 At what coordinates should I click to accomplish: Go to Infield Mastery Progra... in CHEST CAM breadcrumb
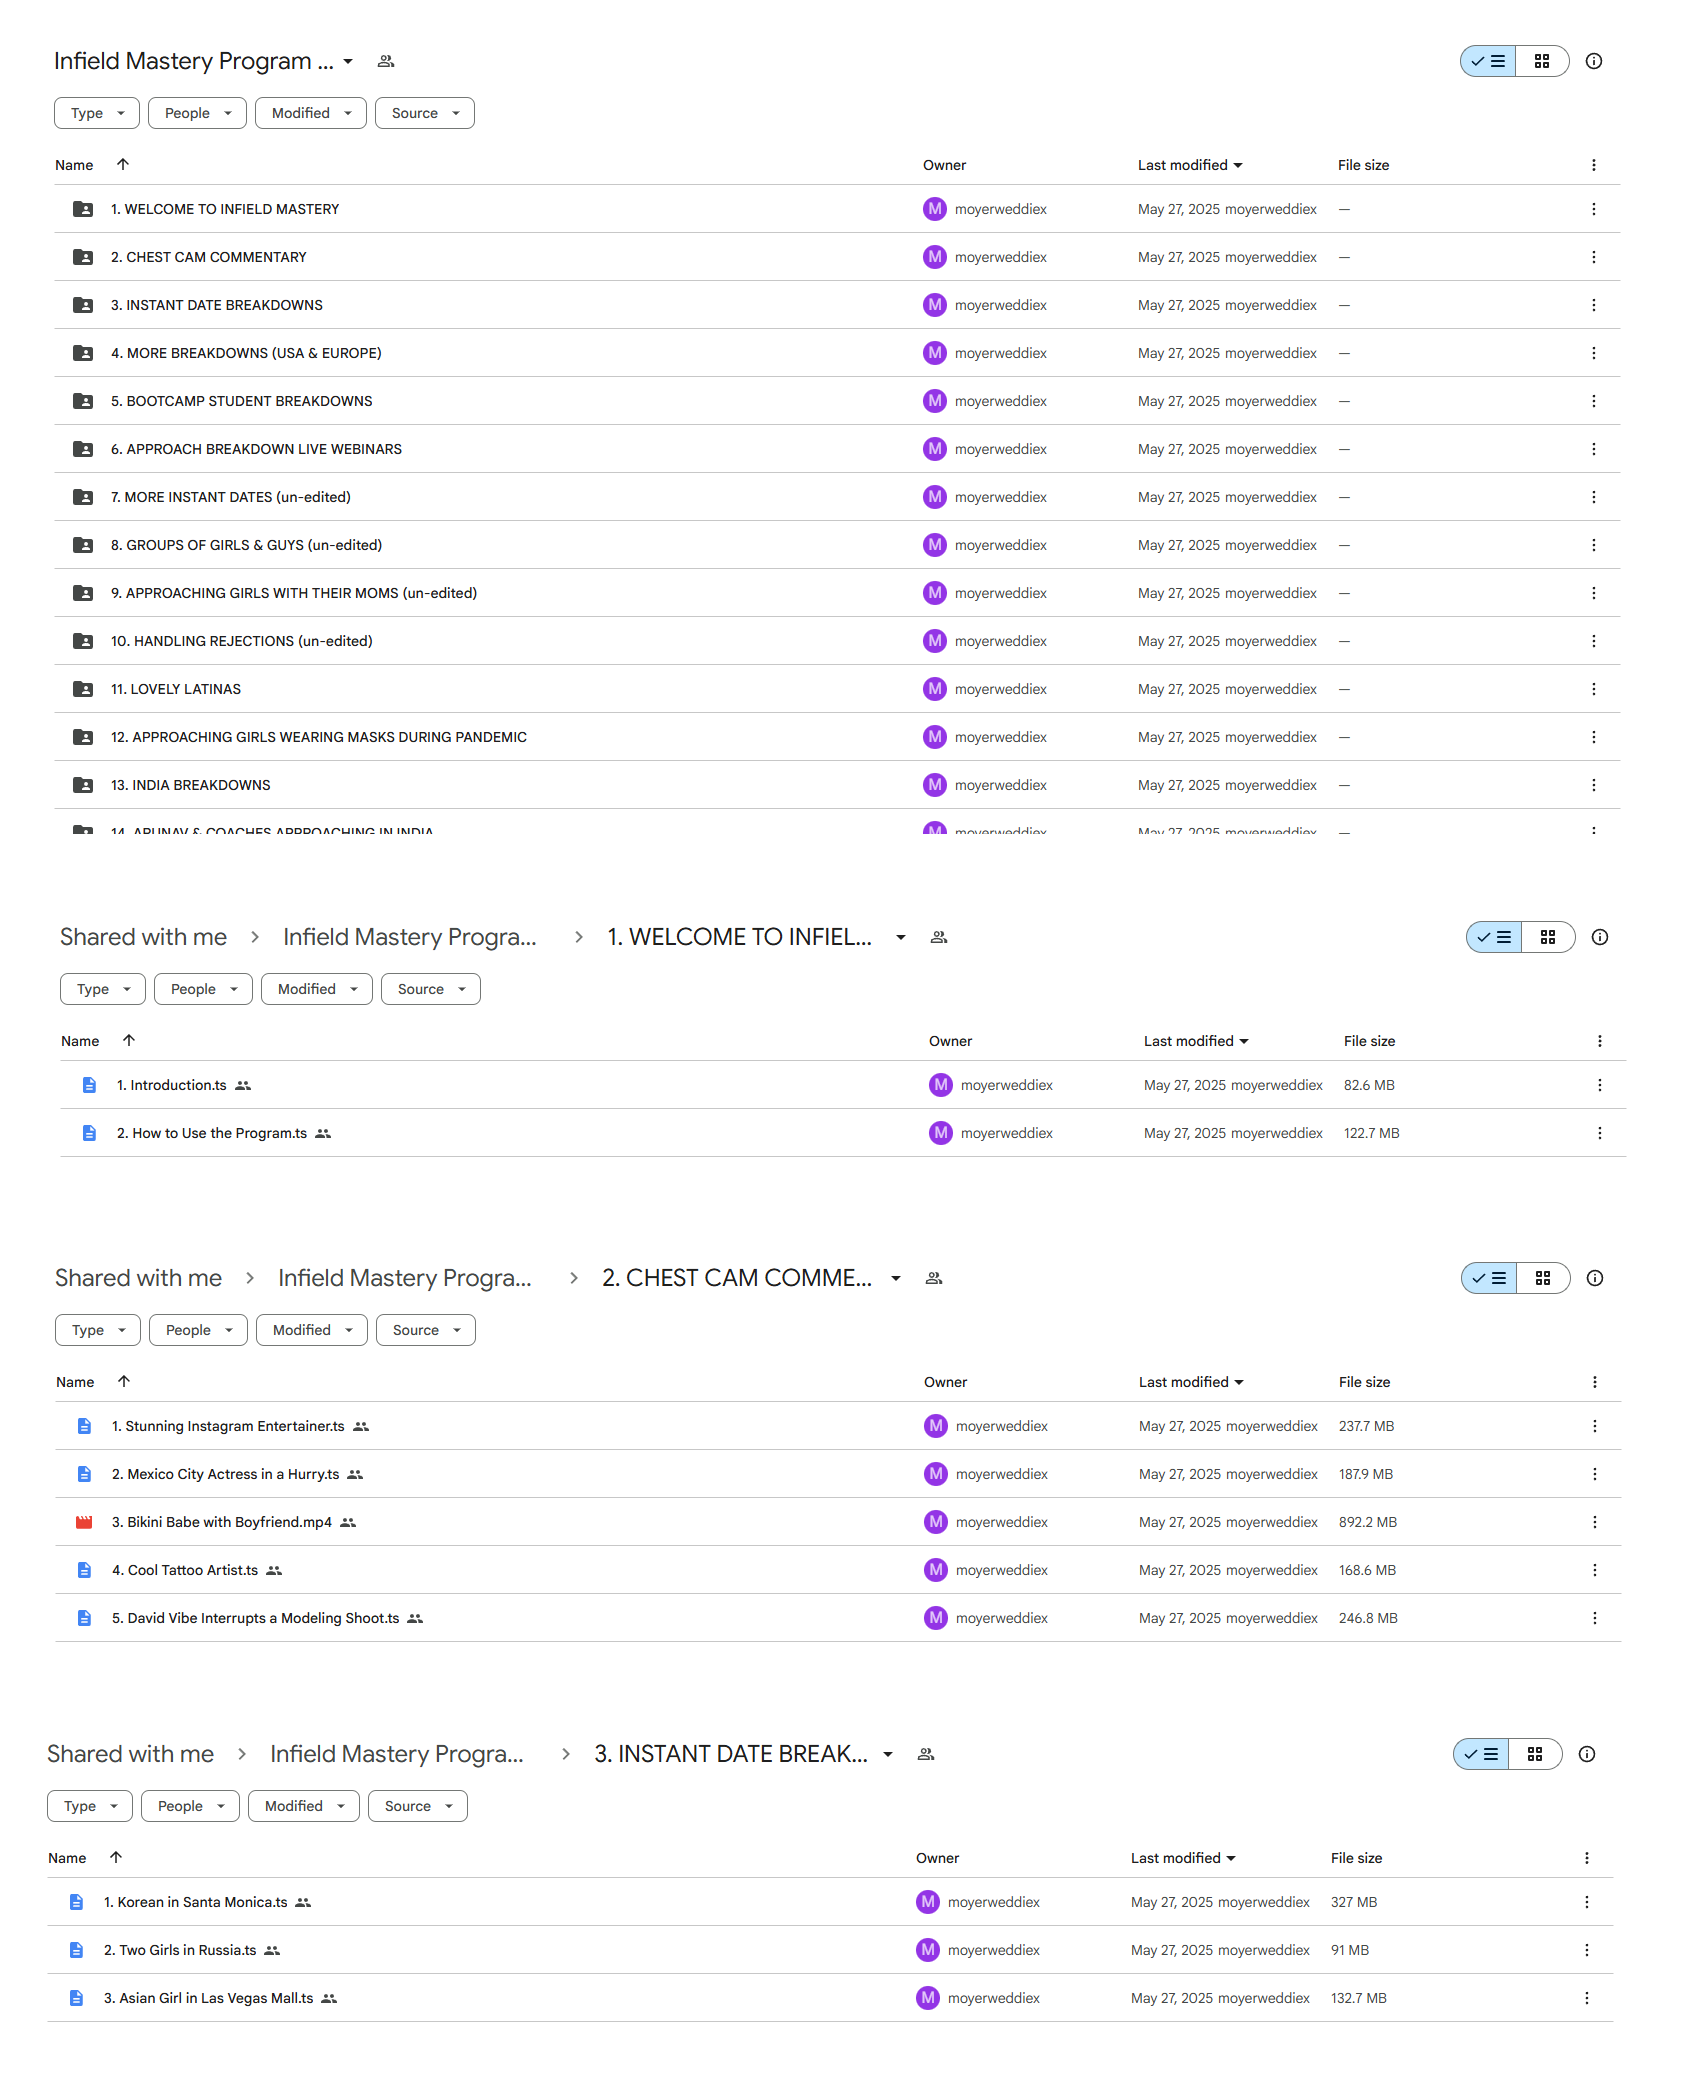click(x=405, y=1278)
